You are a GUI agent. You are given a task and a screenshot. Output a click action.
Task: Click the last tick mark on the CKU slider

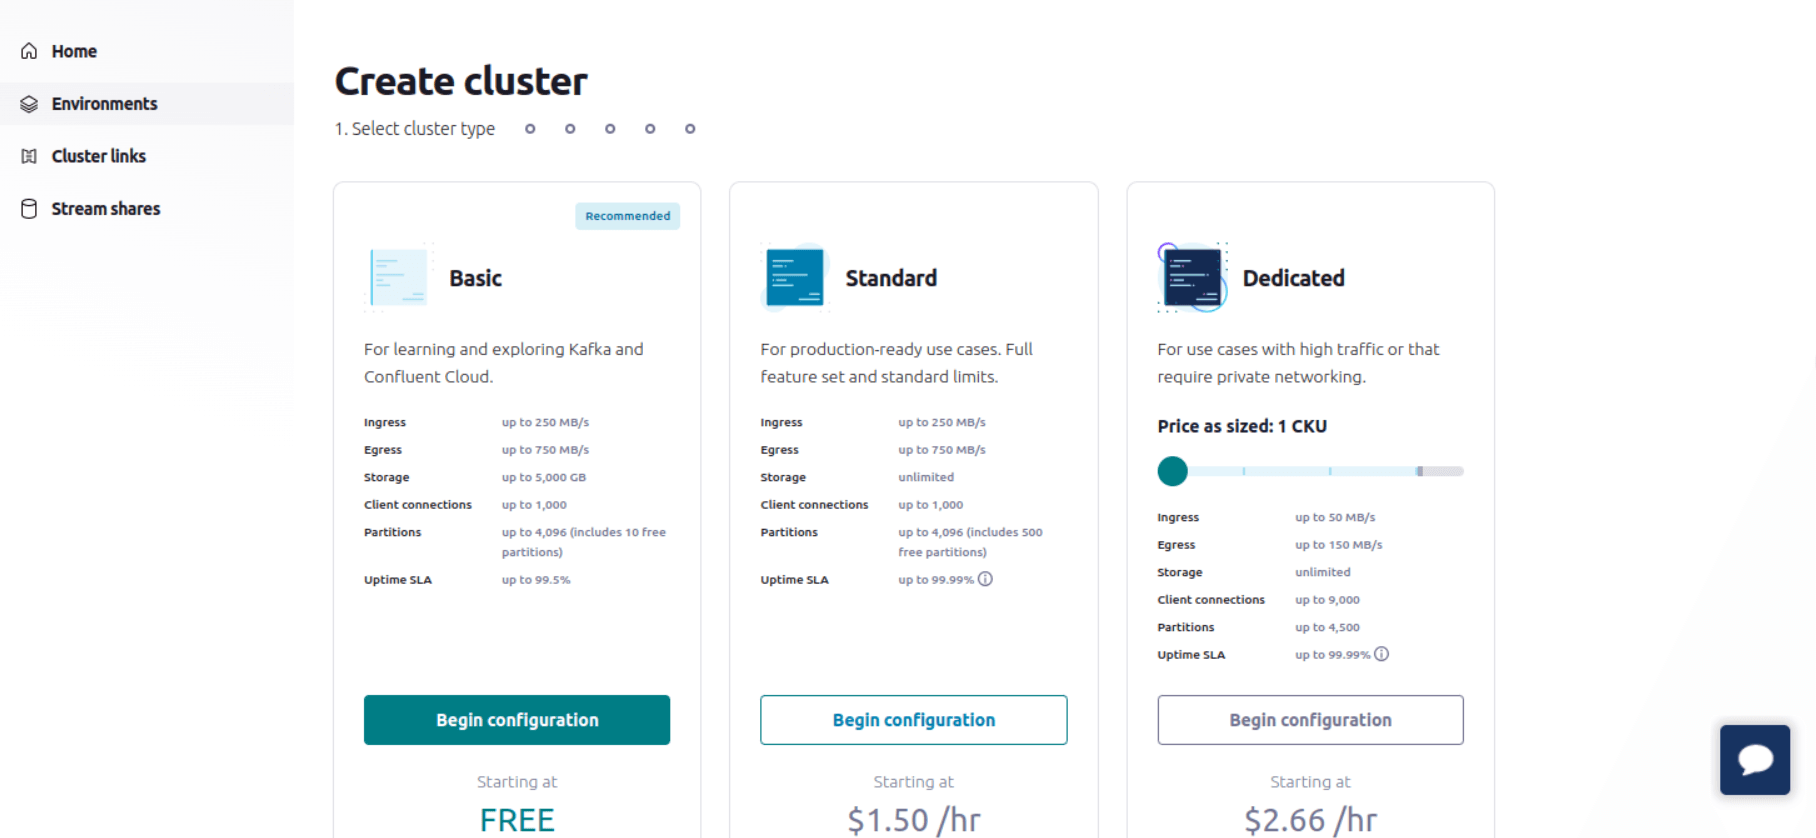(1419, 471)
